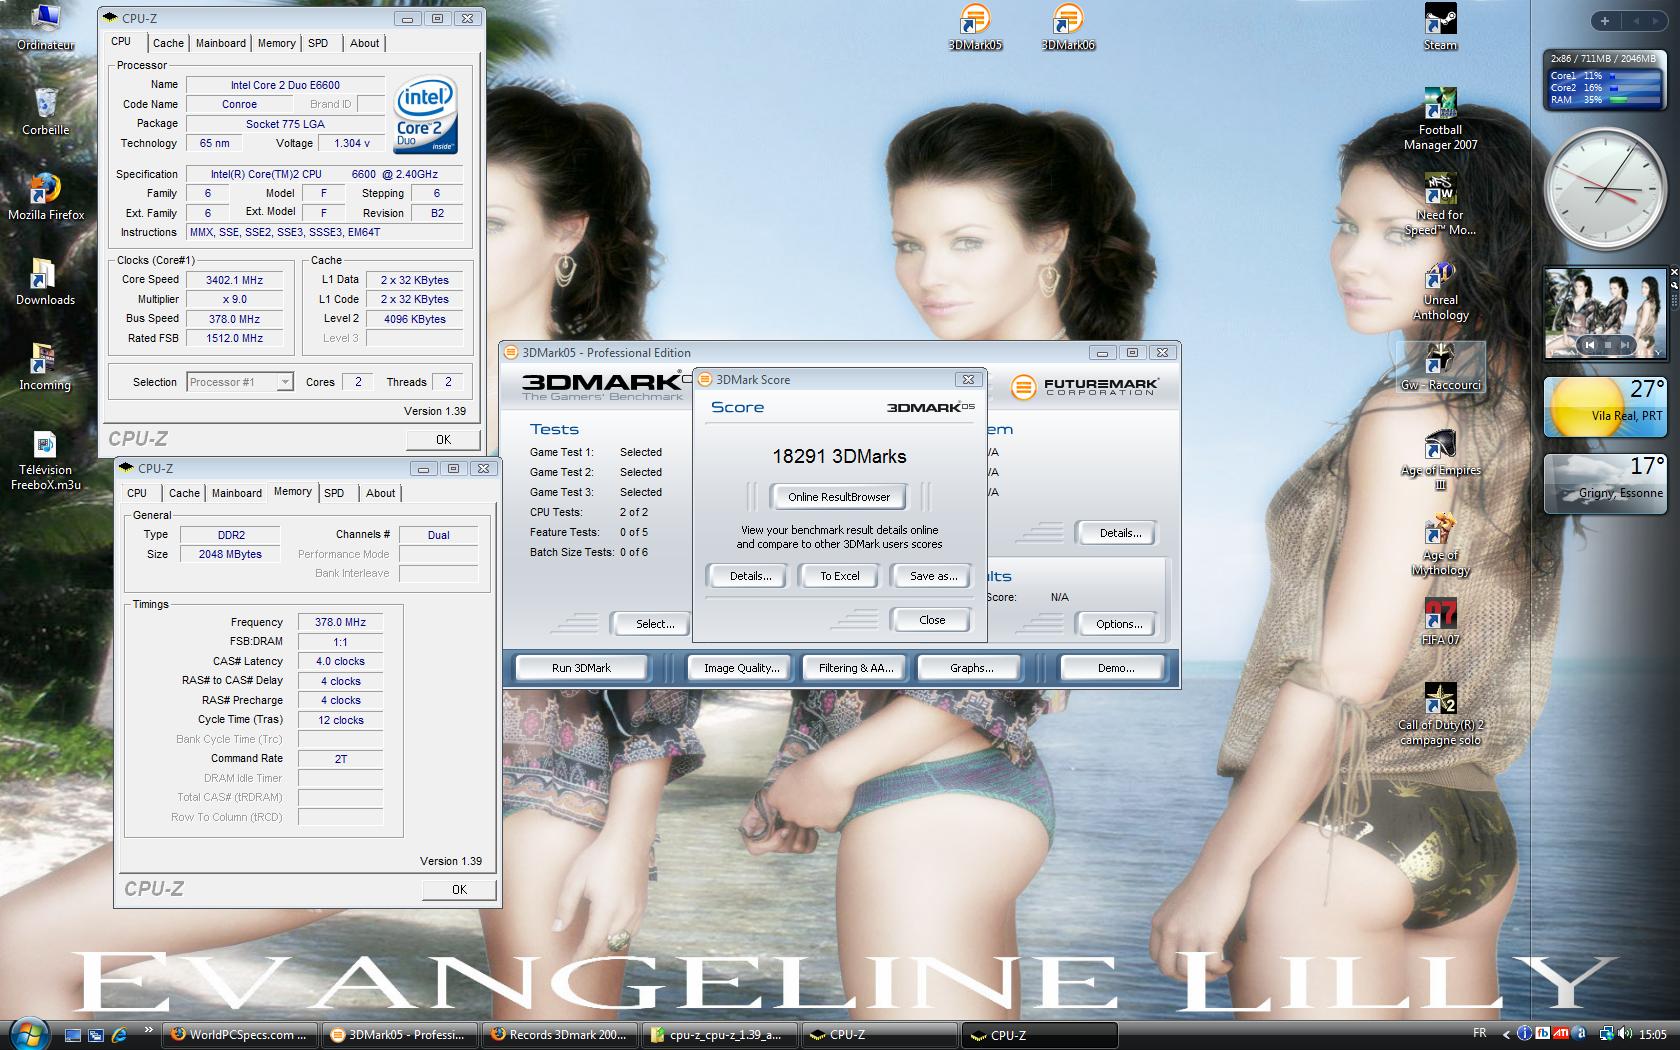1680x1050 pixels.
Task: Open the Steam desktop icon
Action: tap(1440, 27)
